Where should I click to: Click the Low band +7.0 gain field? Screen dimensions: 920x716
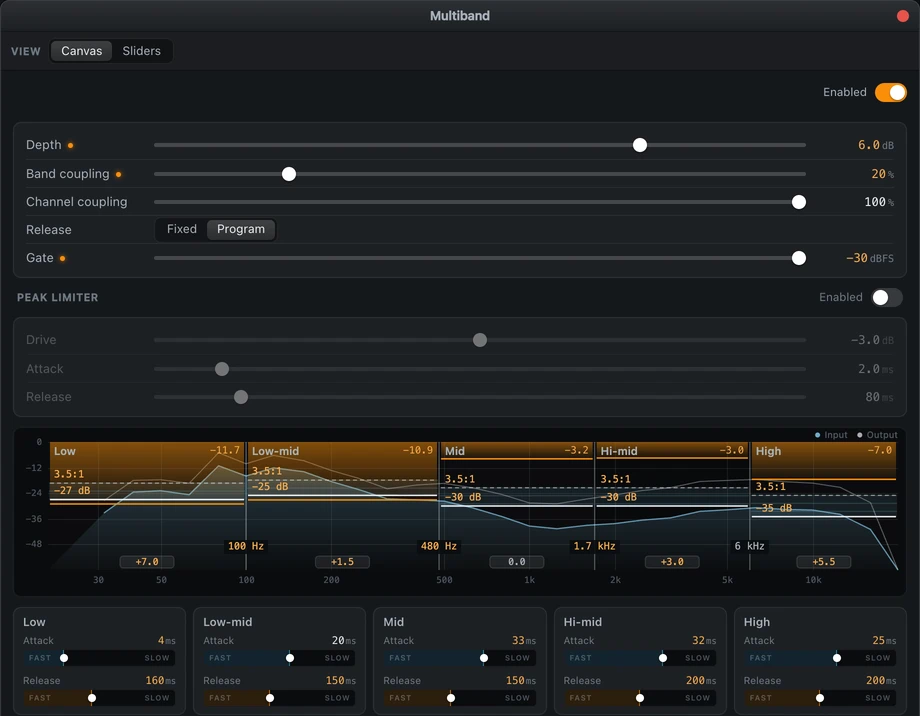click(147, 562)
